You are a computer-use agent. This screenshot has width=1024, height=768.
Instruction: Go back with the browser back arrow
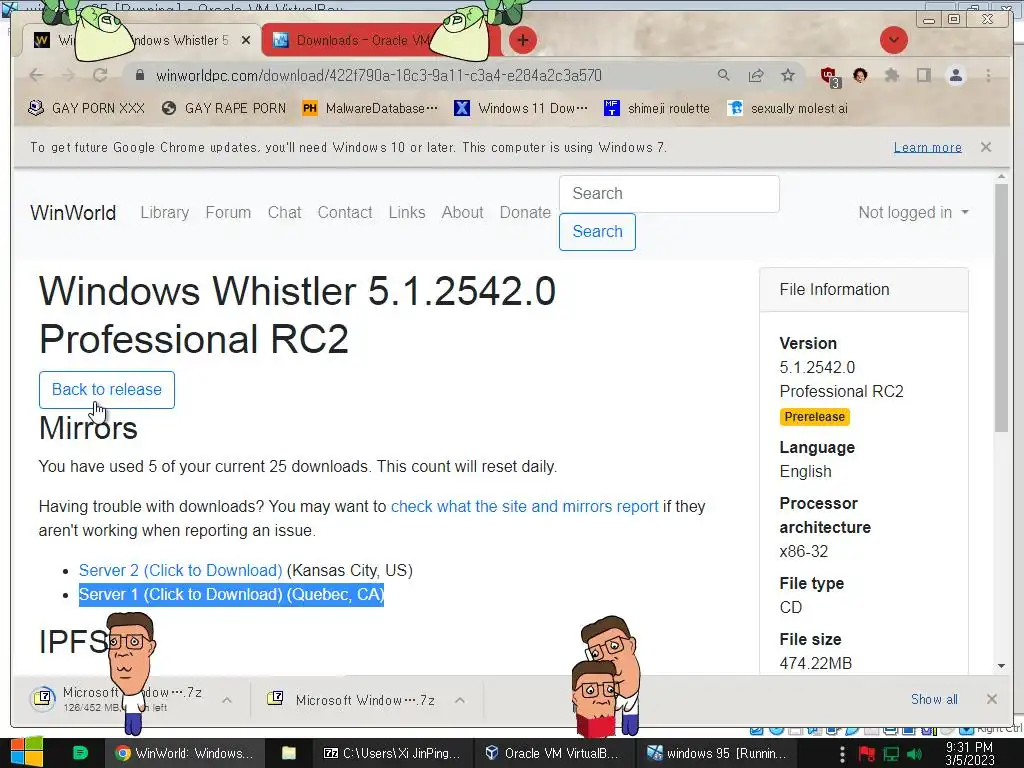37,75
